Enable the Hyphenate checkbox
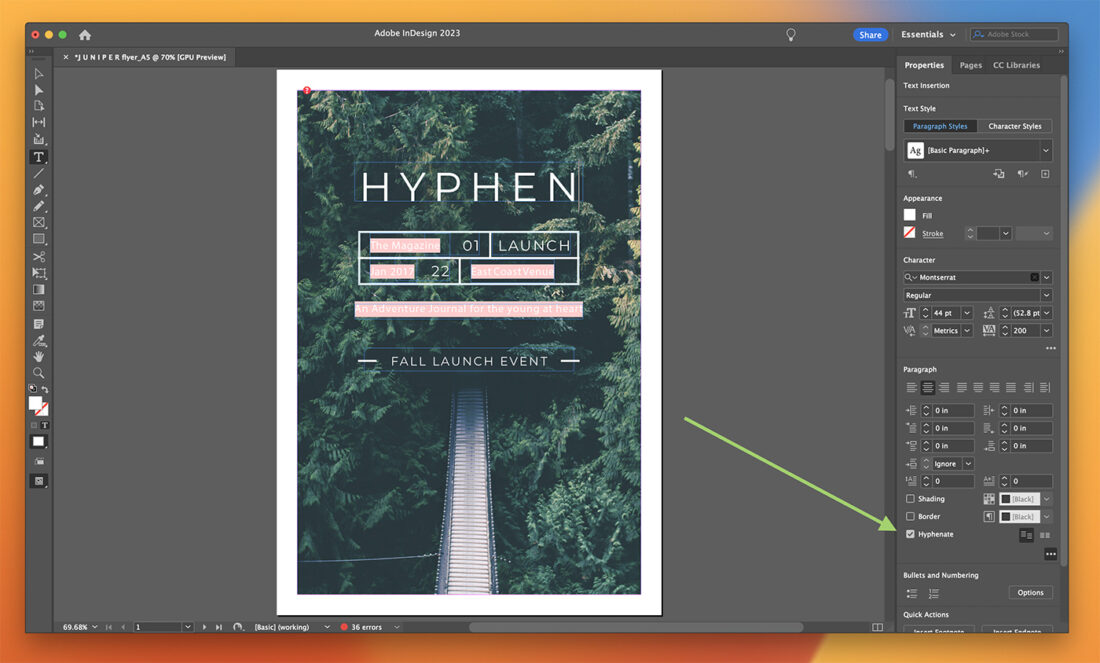This screenshot has height=663, width=1100. (910, 534)
